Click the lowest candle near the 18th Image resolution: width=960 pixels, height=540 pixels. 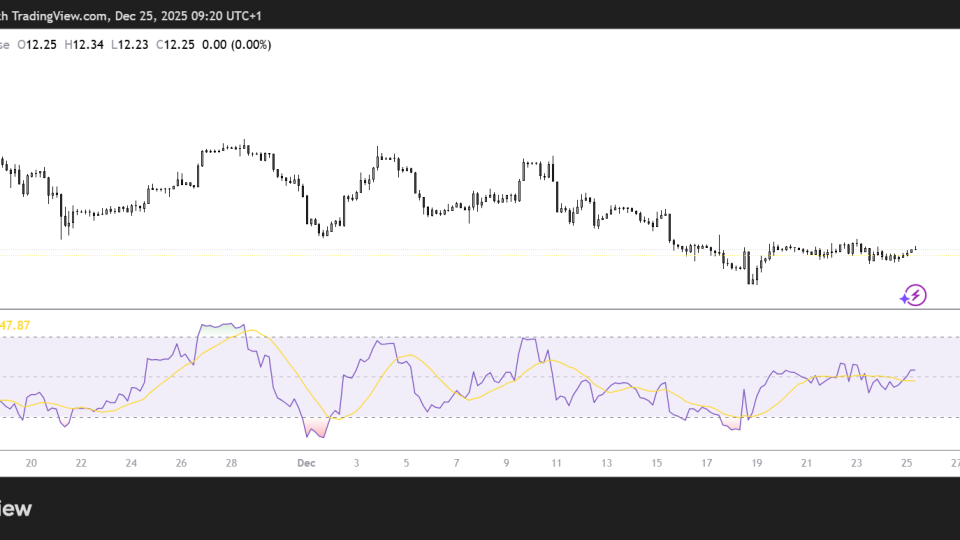click(748, 270)
